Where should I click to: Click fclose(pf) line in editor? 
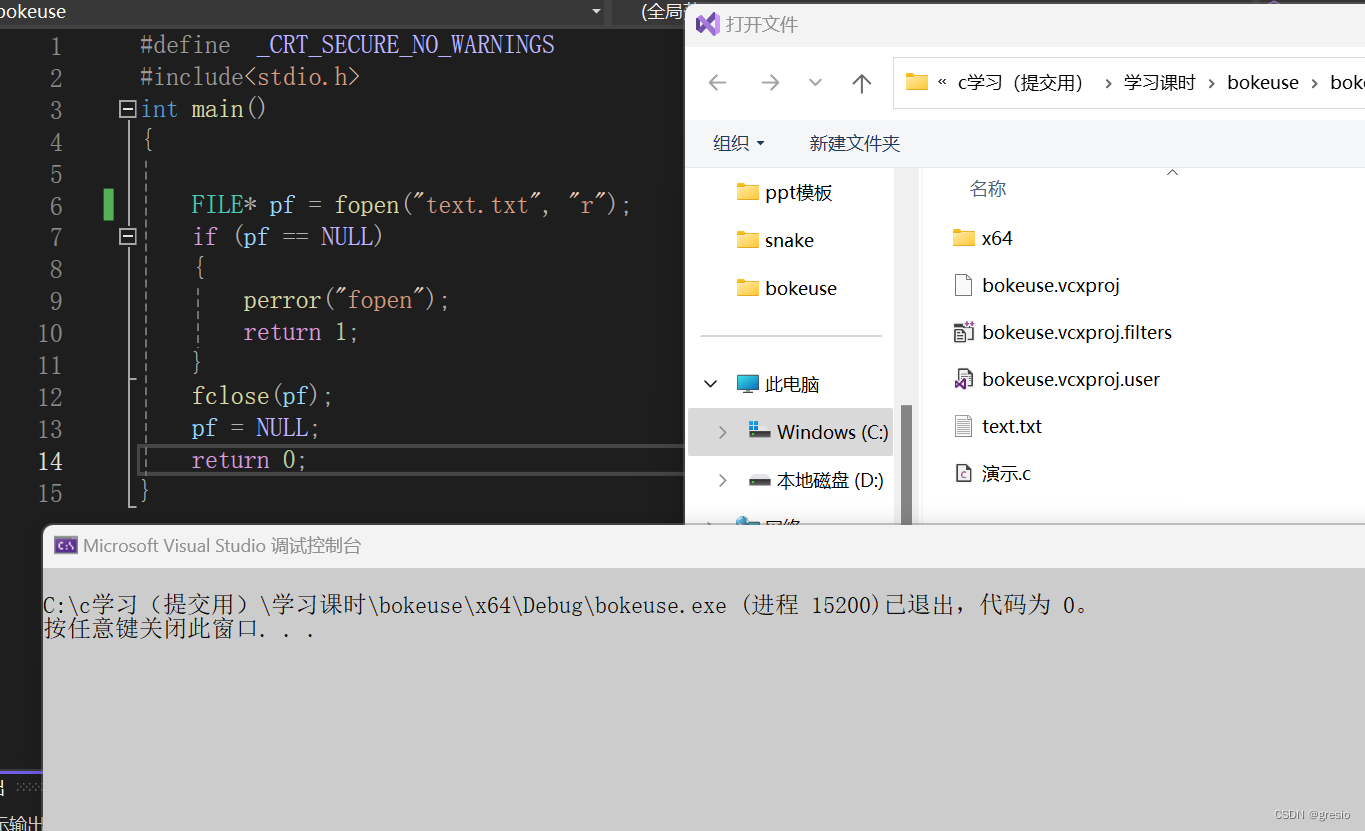[x=262, y=397]
